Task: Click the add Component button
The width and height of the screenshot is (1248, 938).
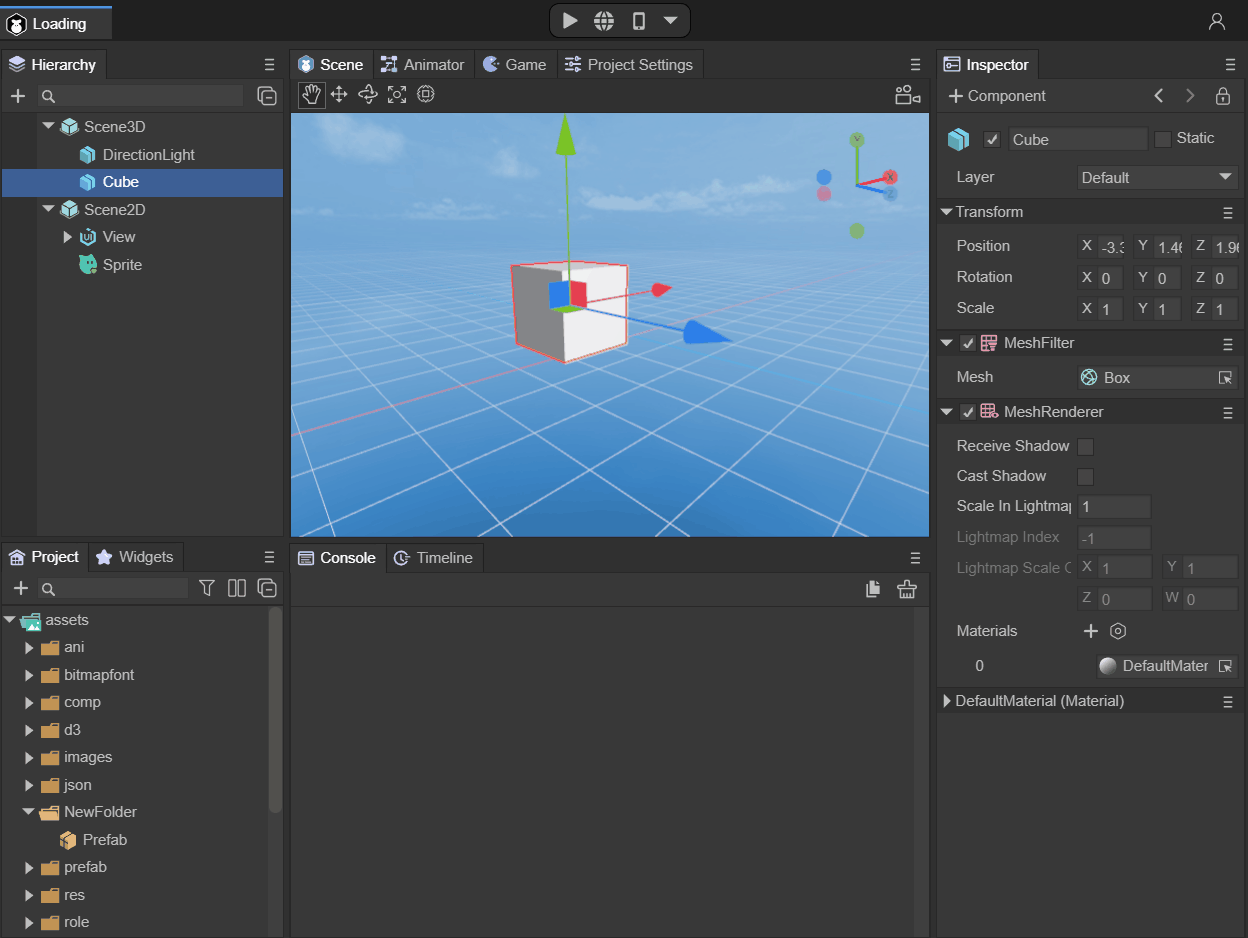Action: click(x=997, y=96)
